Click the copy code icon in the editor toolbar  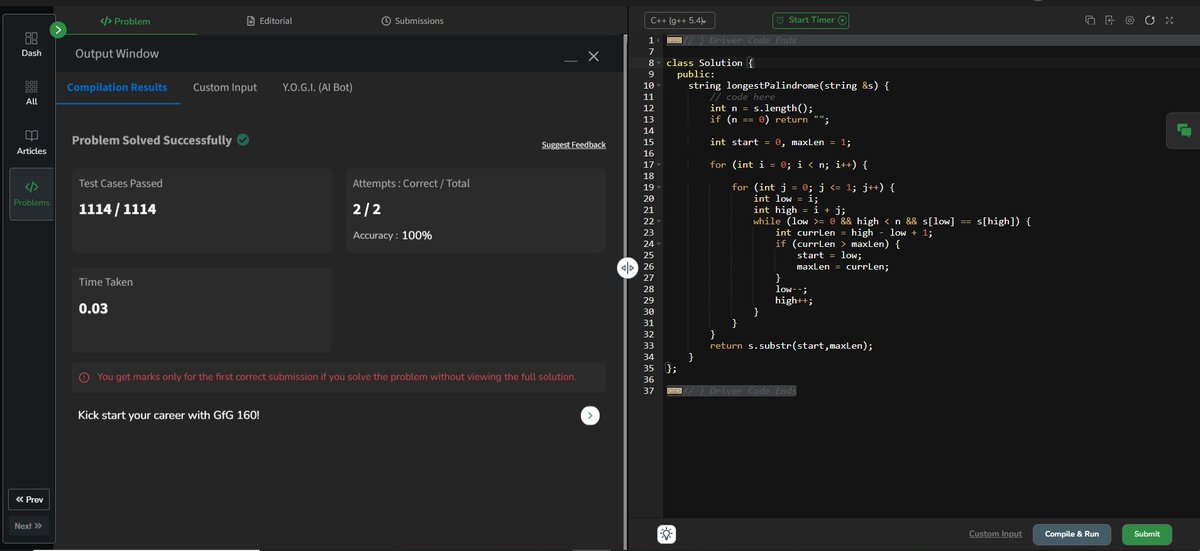(x=1091, y=20)
